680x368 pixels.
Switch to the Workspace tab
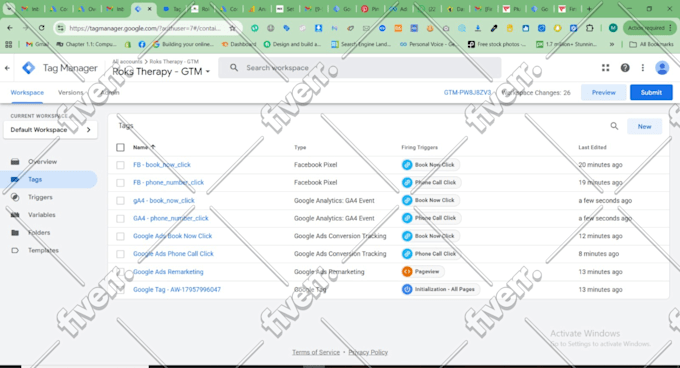point(27,92)
